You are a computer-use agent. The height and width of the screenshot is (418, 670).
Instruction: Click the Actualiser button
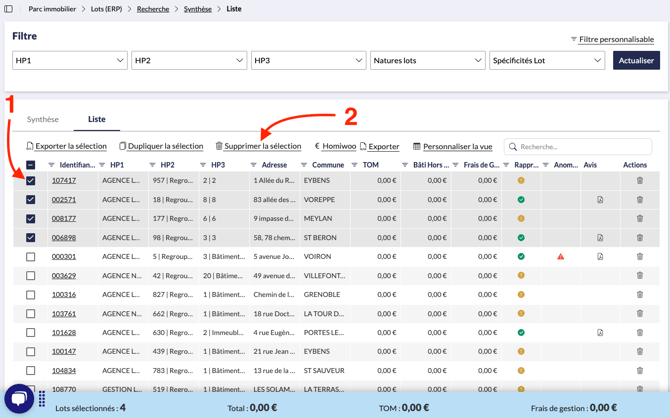coord(636,61)
